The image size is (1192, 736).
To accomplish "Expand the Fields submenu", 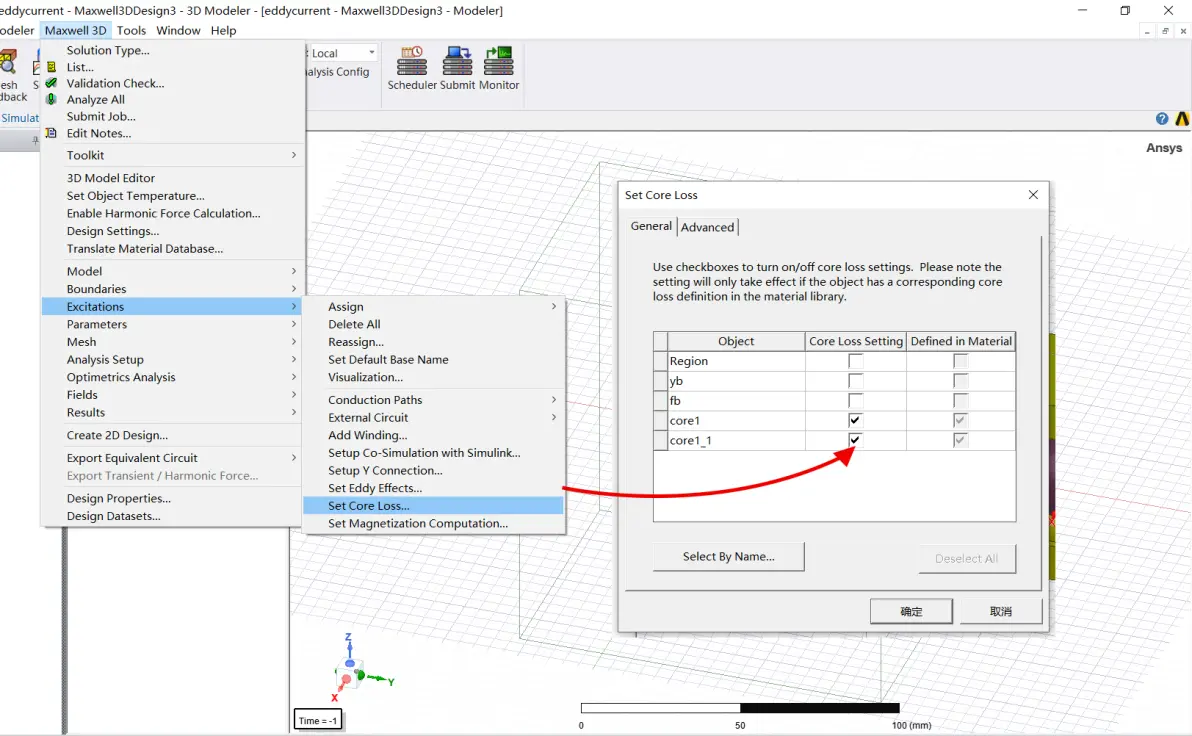I will point(173,395).
